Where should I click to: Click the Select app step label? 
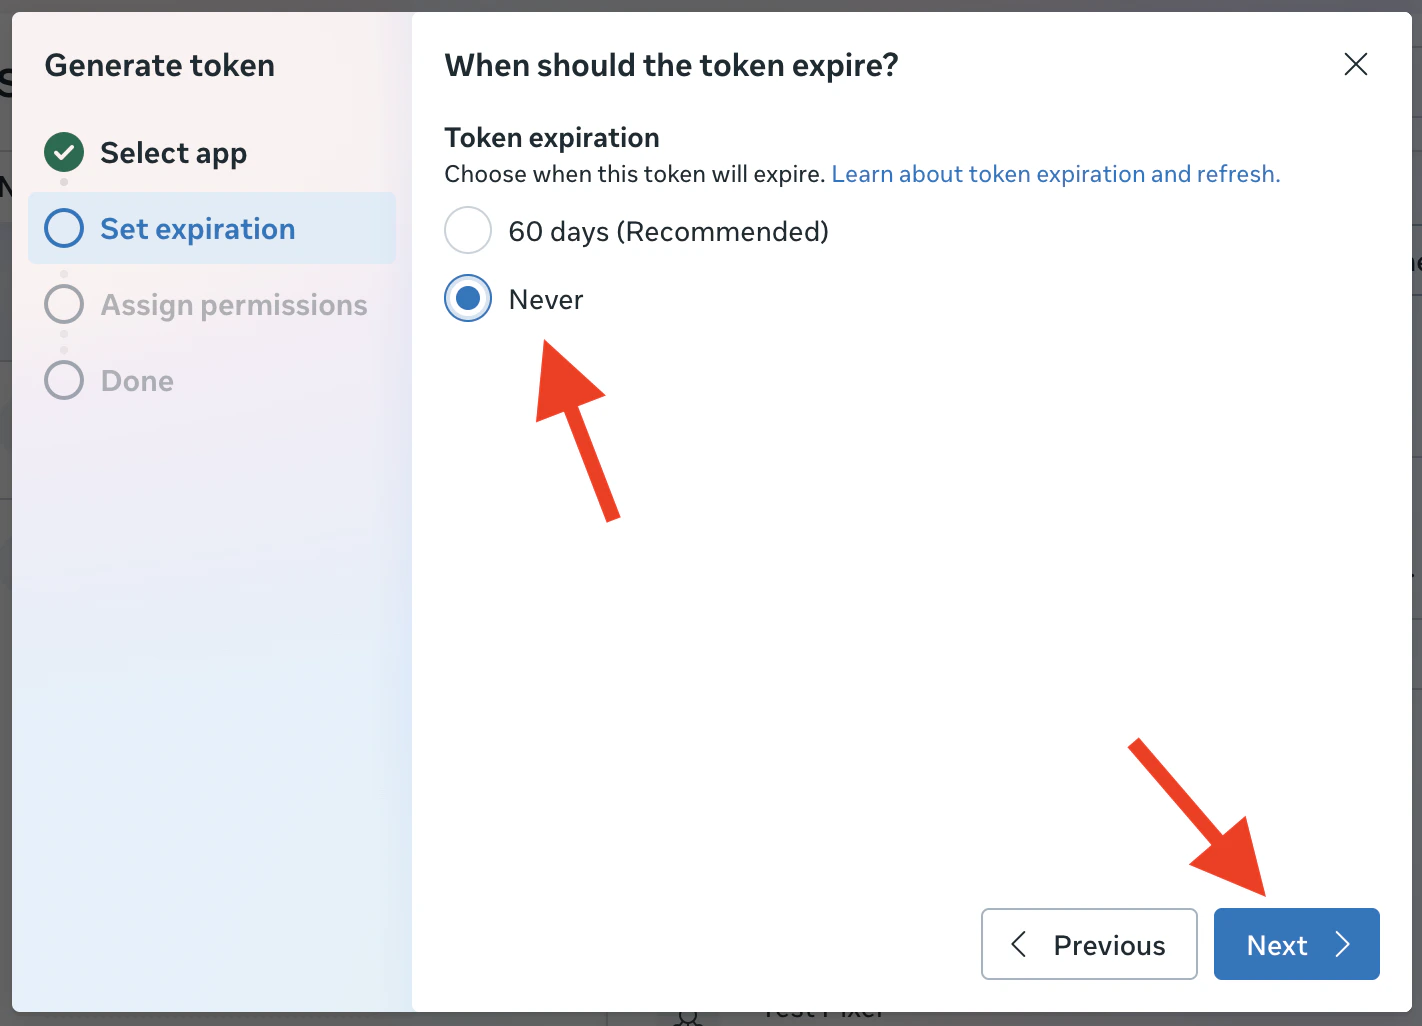coord(173,152)
